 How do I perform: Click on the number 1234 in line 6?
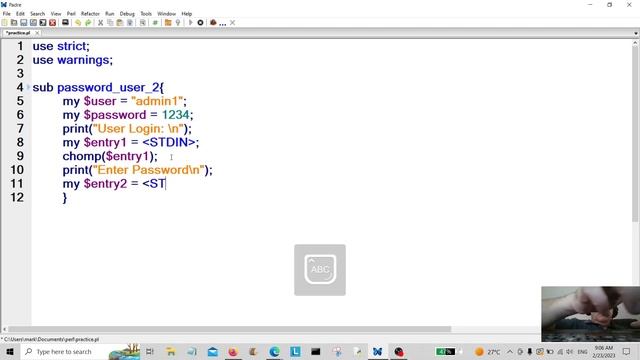tap(176, 115)
